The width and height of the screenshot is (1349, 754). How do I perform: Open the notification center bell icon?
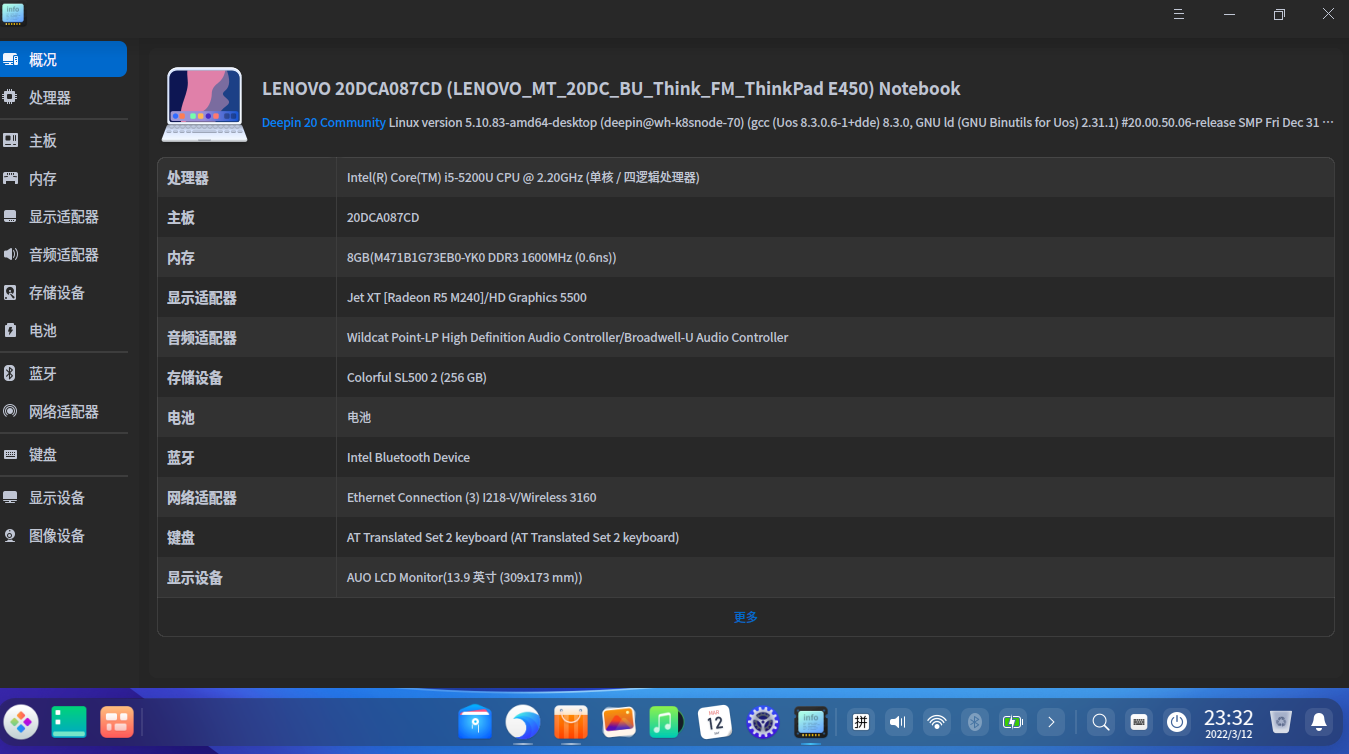1319,721
